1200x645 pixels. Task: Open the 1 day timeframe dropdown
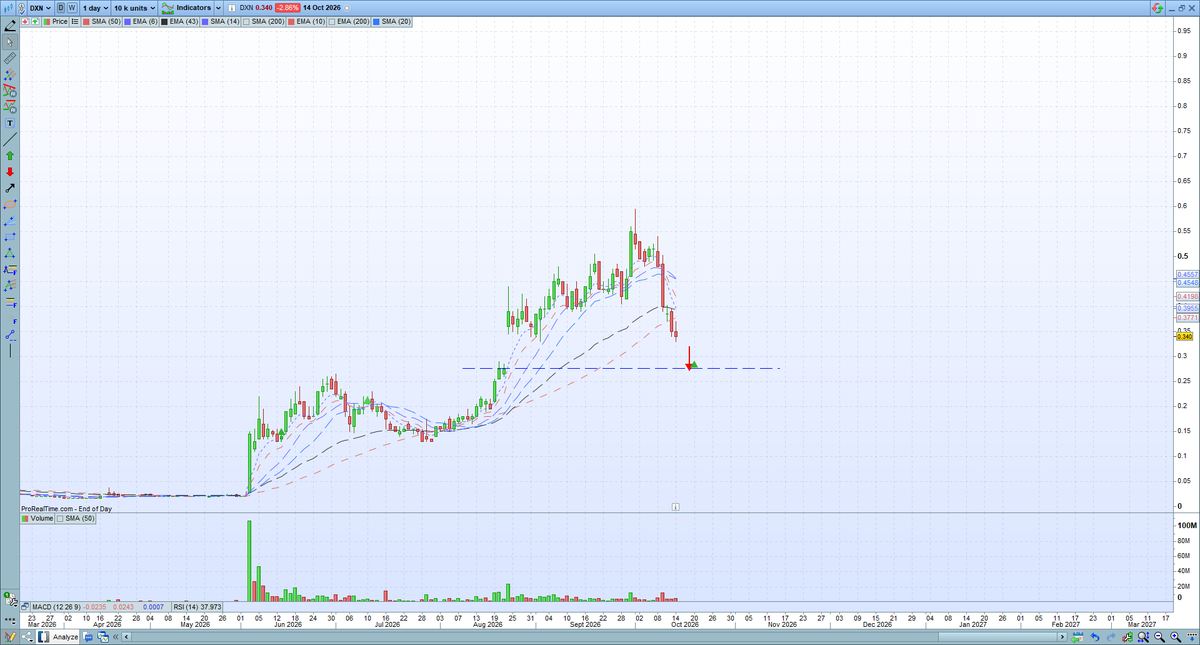click(96, 7)
